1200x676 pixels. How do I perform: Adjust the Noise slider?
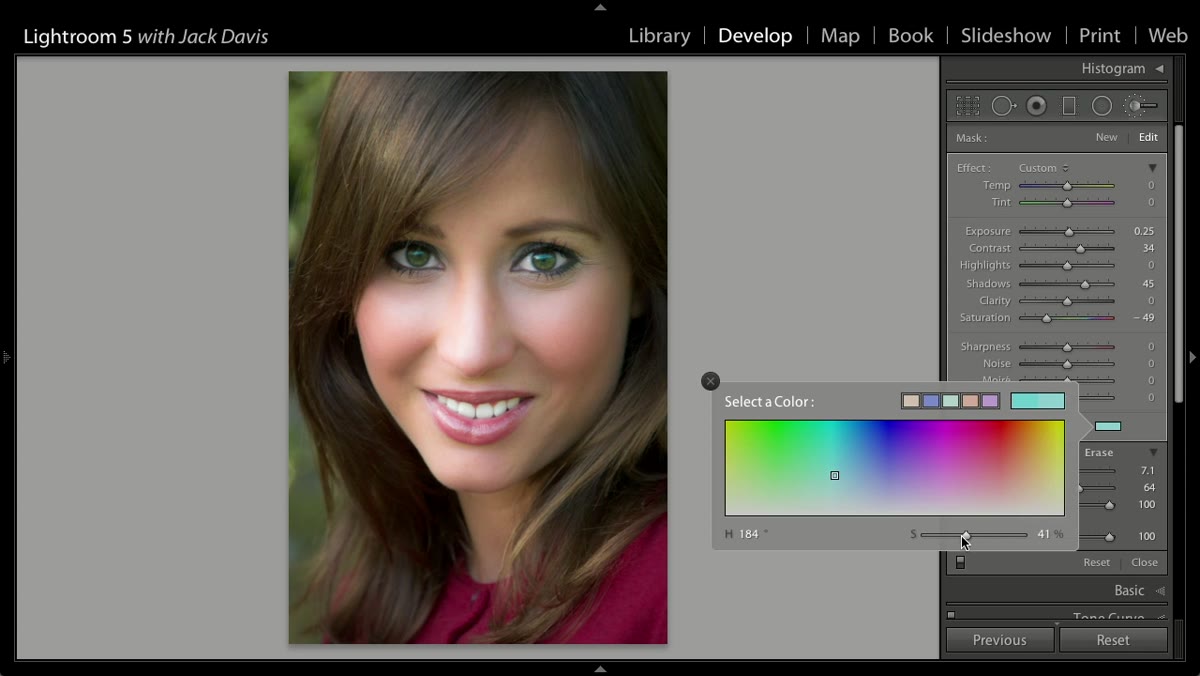coord(1066,364)
